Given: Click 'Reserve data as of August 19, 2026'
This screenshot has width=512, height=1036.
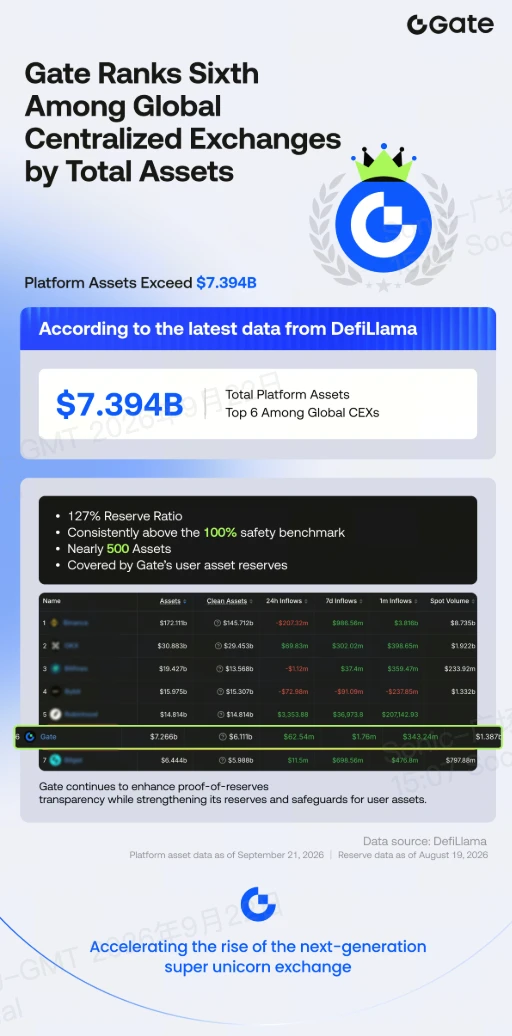Looking at the screenshot, I should click(x=413, y=855).
